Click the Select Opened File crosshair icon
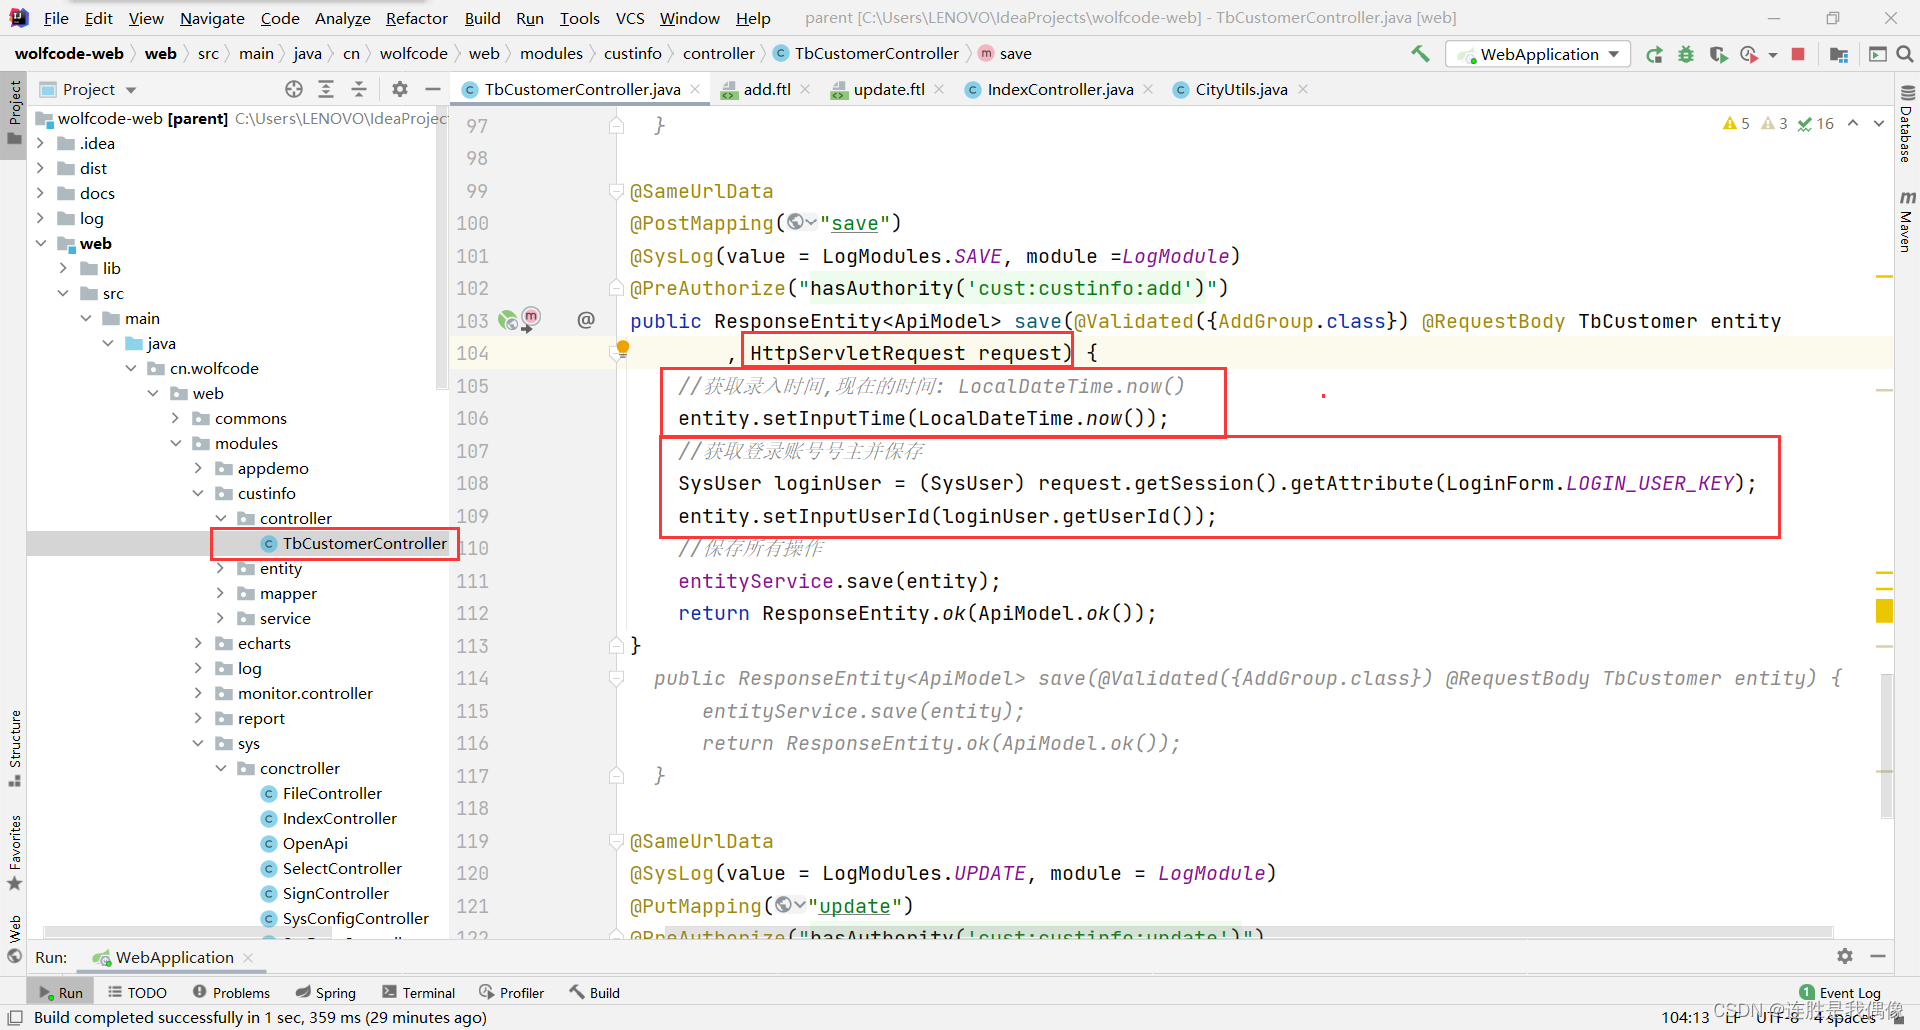This screenshot has height=1030, width=1920. [293, 89]
